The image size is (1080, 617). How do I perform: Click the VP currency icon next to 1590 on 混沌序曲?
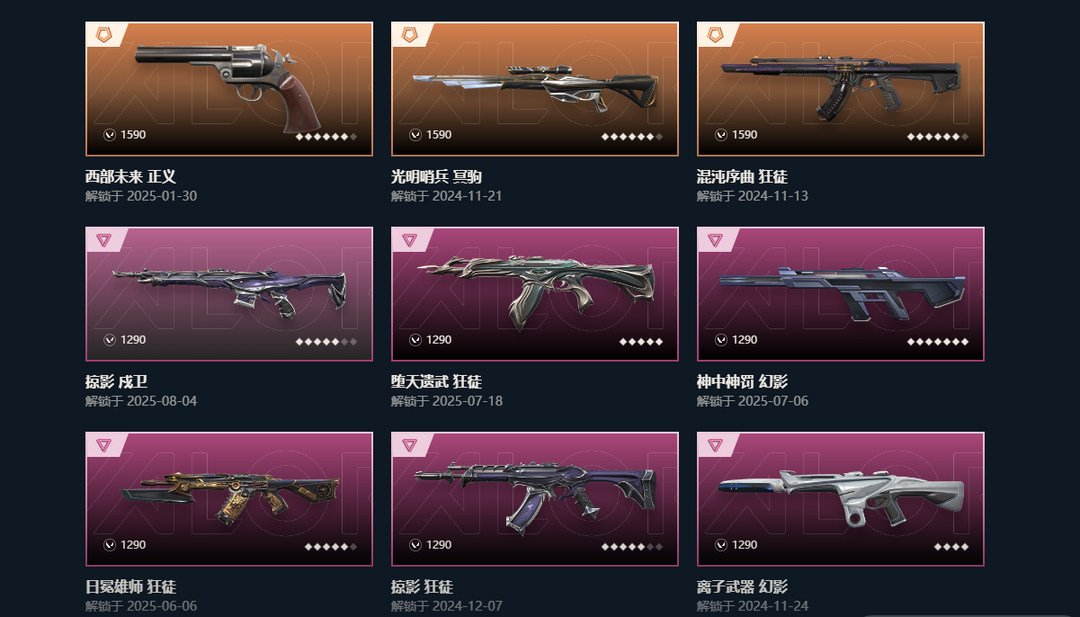[721, 135]
